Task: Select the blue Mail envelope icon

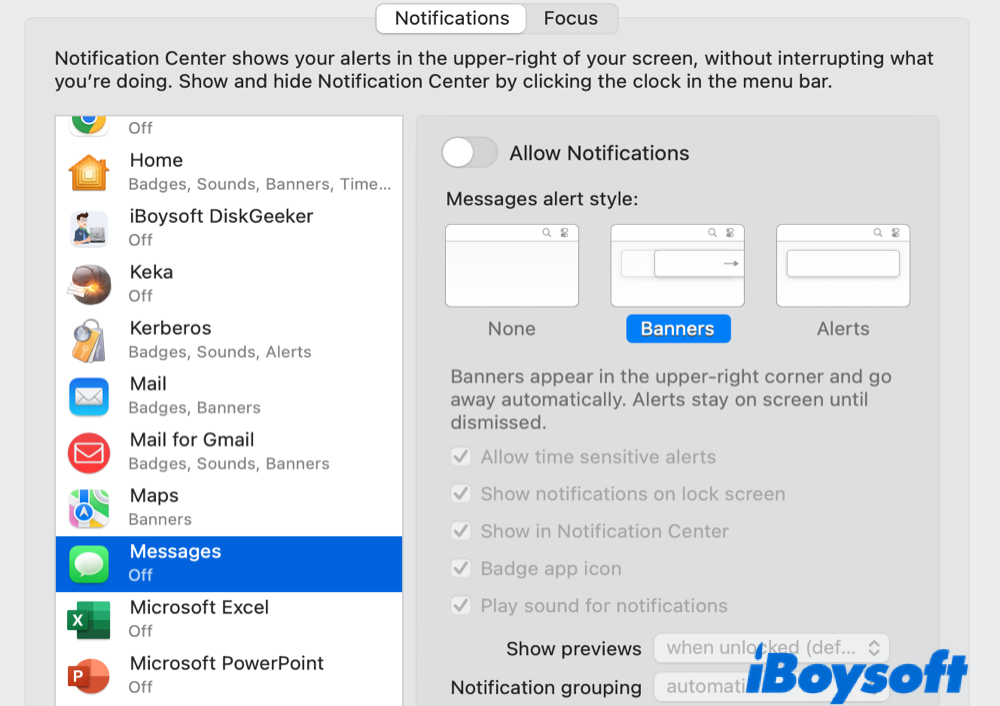Action: click(89, 397)
